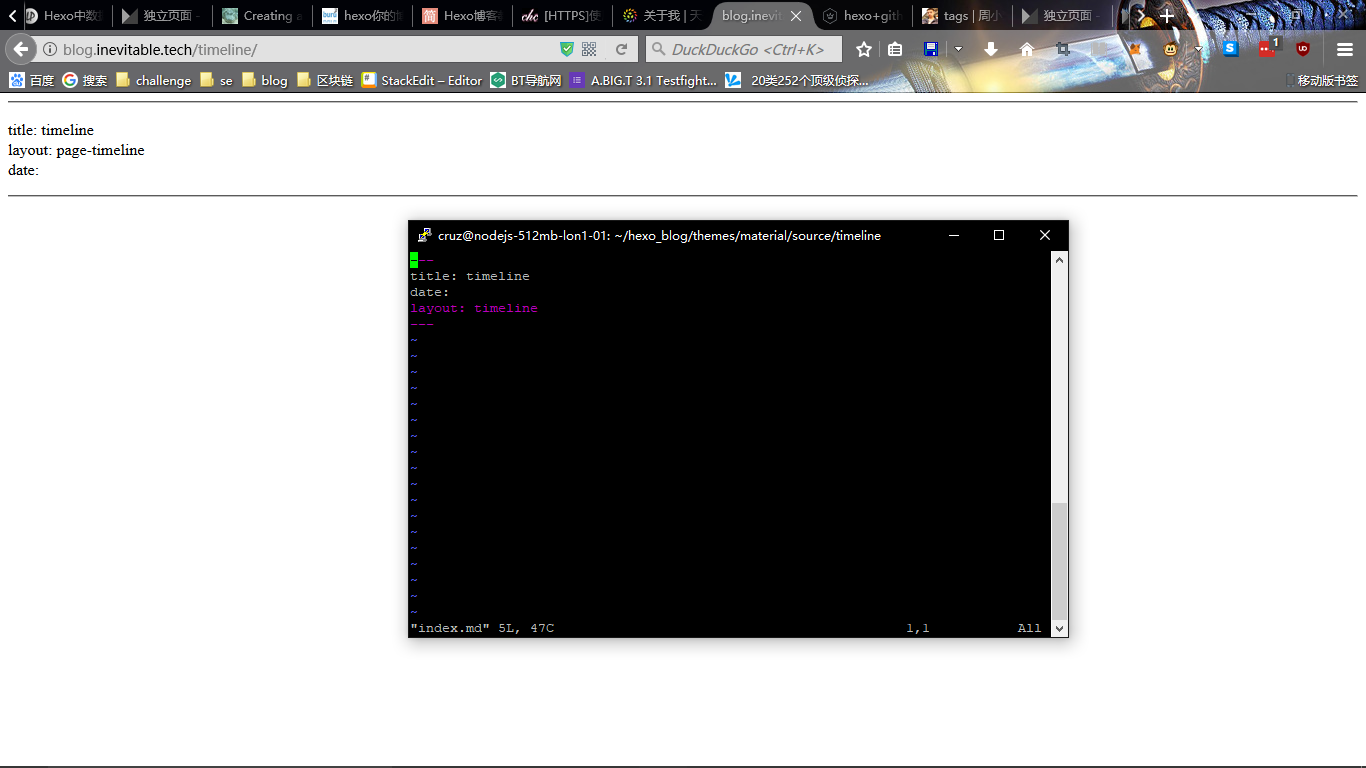Screen dimensions: 1366x768
Task: Open the Tampermonkey monkey extension icon
Action: (x=1170, y=48)
